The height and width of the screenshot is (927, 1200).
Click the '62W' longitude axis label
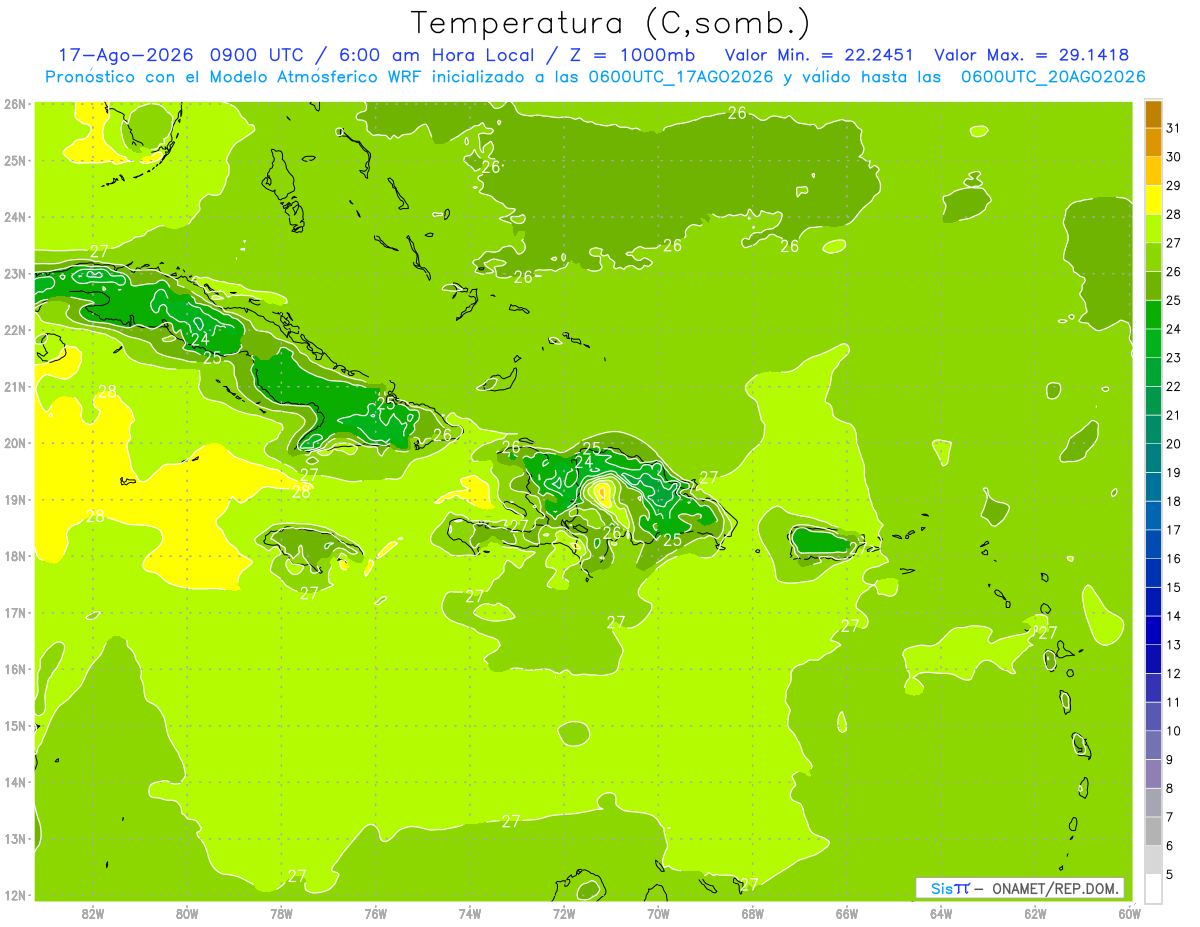(x=1035, y=913)
